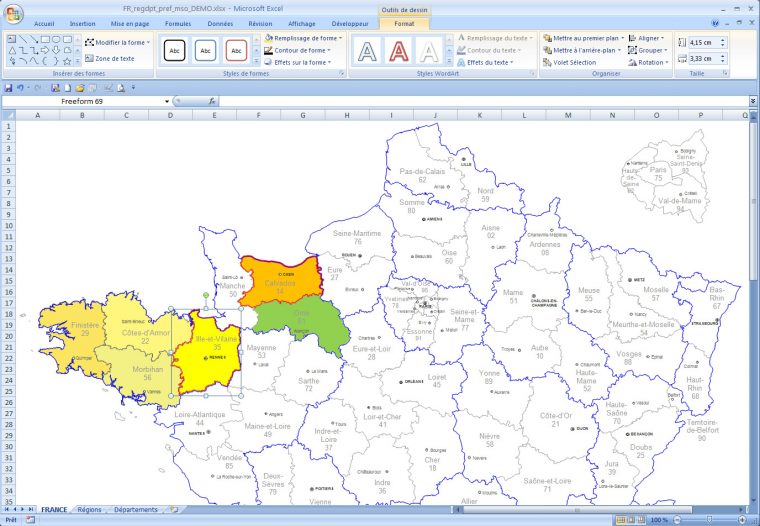The height and width of the screenshot is (526, 760).
Task: Select the red WordArt A style
Action: coord(398,50)
